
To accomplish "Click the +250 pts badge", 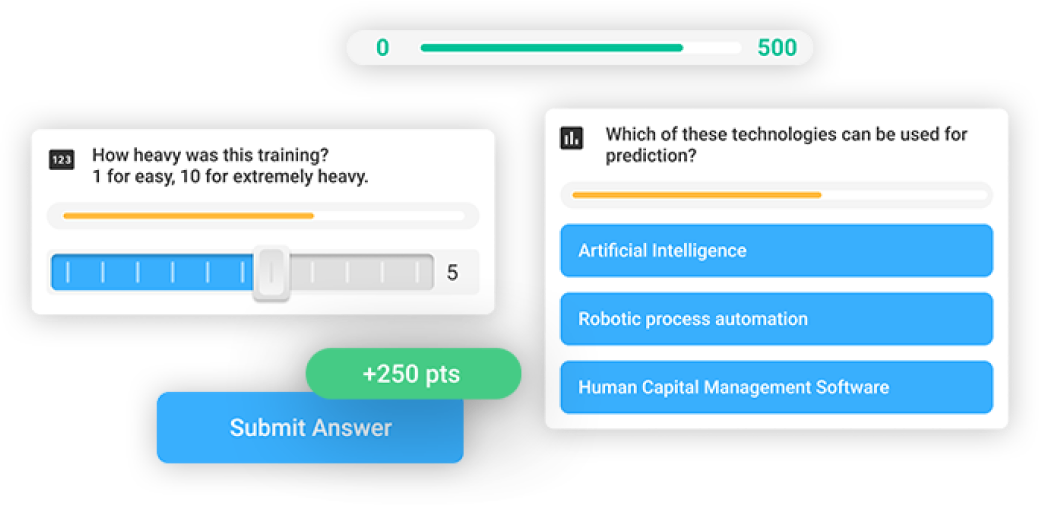I will (x=413, y=374).
